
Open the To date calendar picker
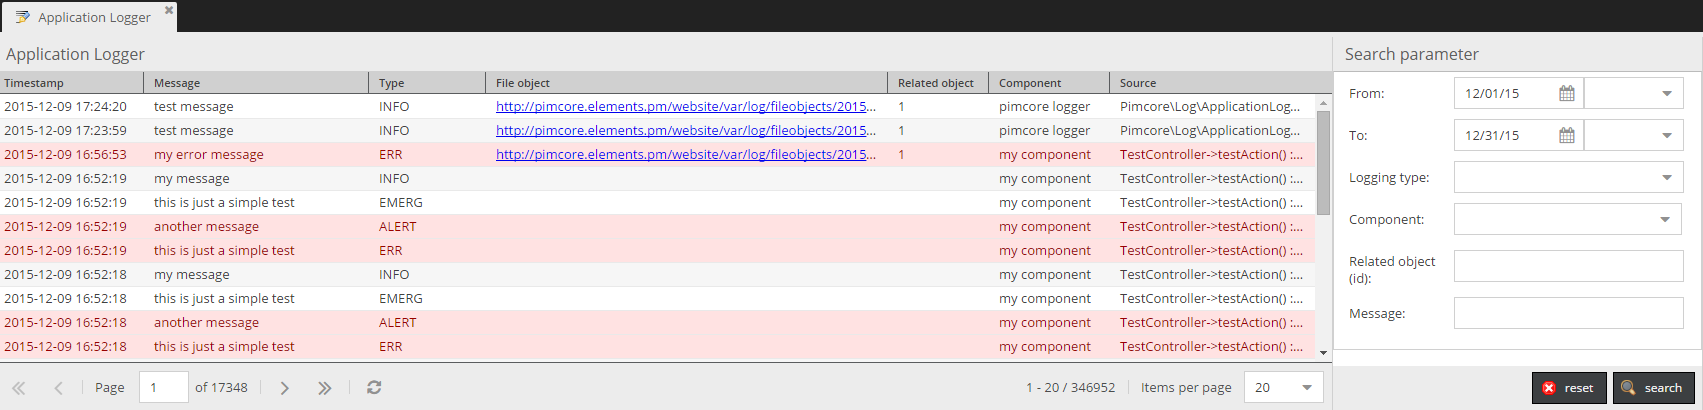click(x=1567, y=136)
